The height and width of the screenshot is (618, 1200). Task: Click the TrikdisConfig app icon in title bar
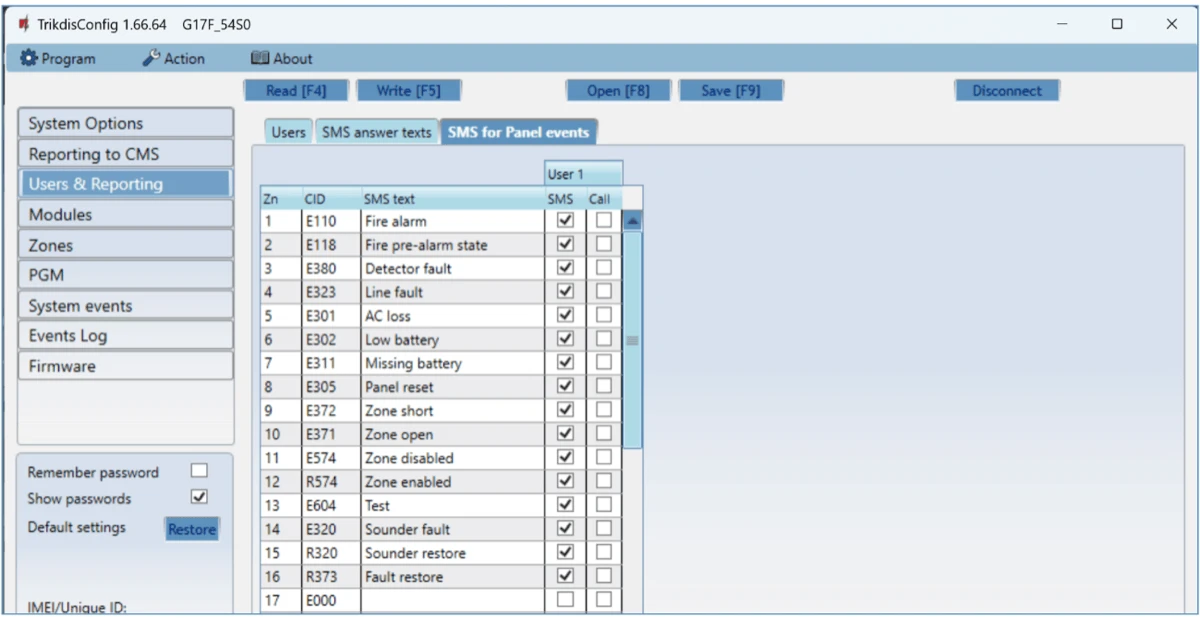[24, 24]
